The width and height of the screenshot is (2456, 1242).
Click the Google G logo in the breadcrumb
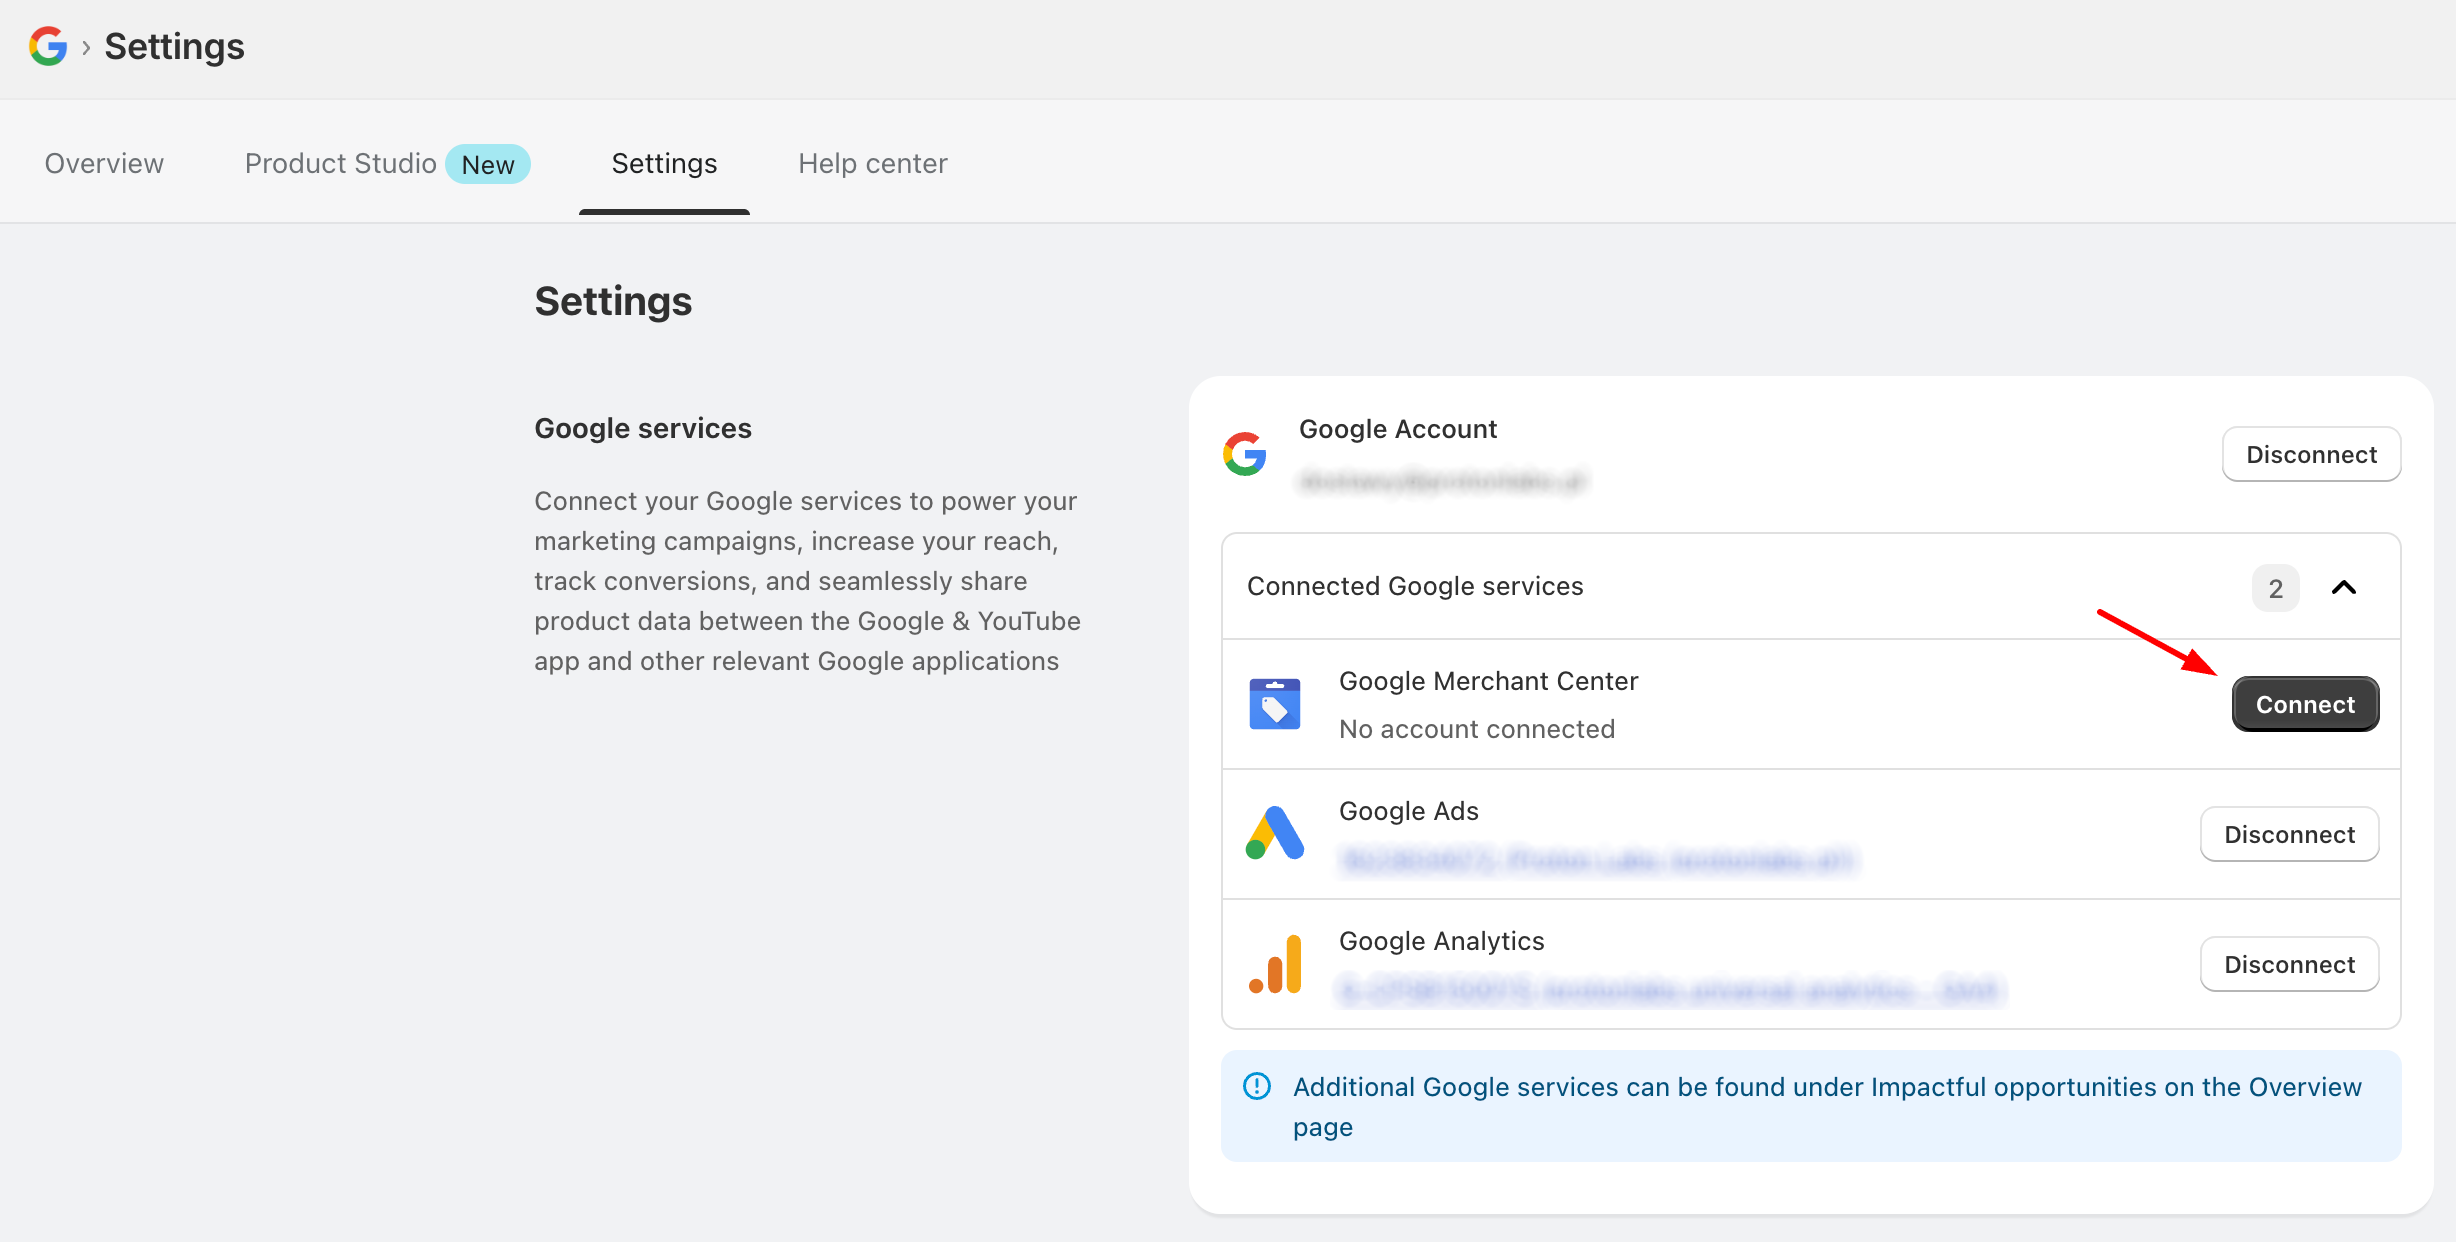tap(47, 45)
